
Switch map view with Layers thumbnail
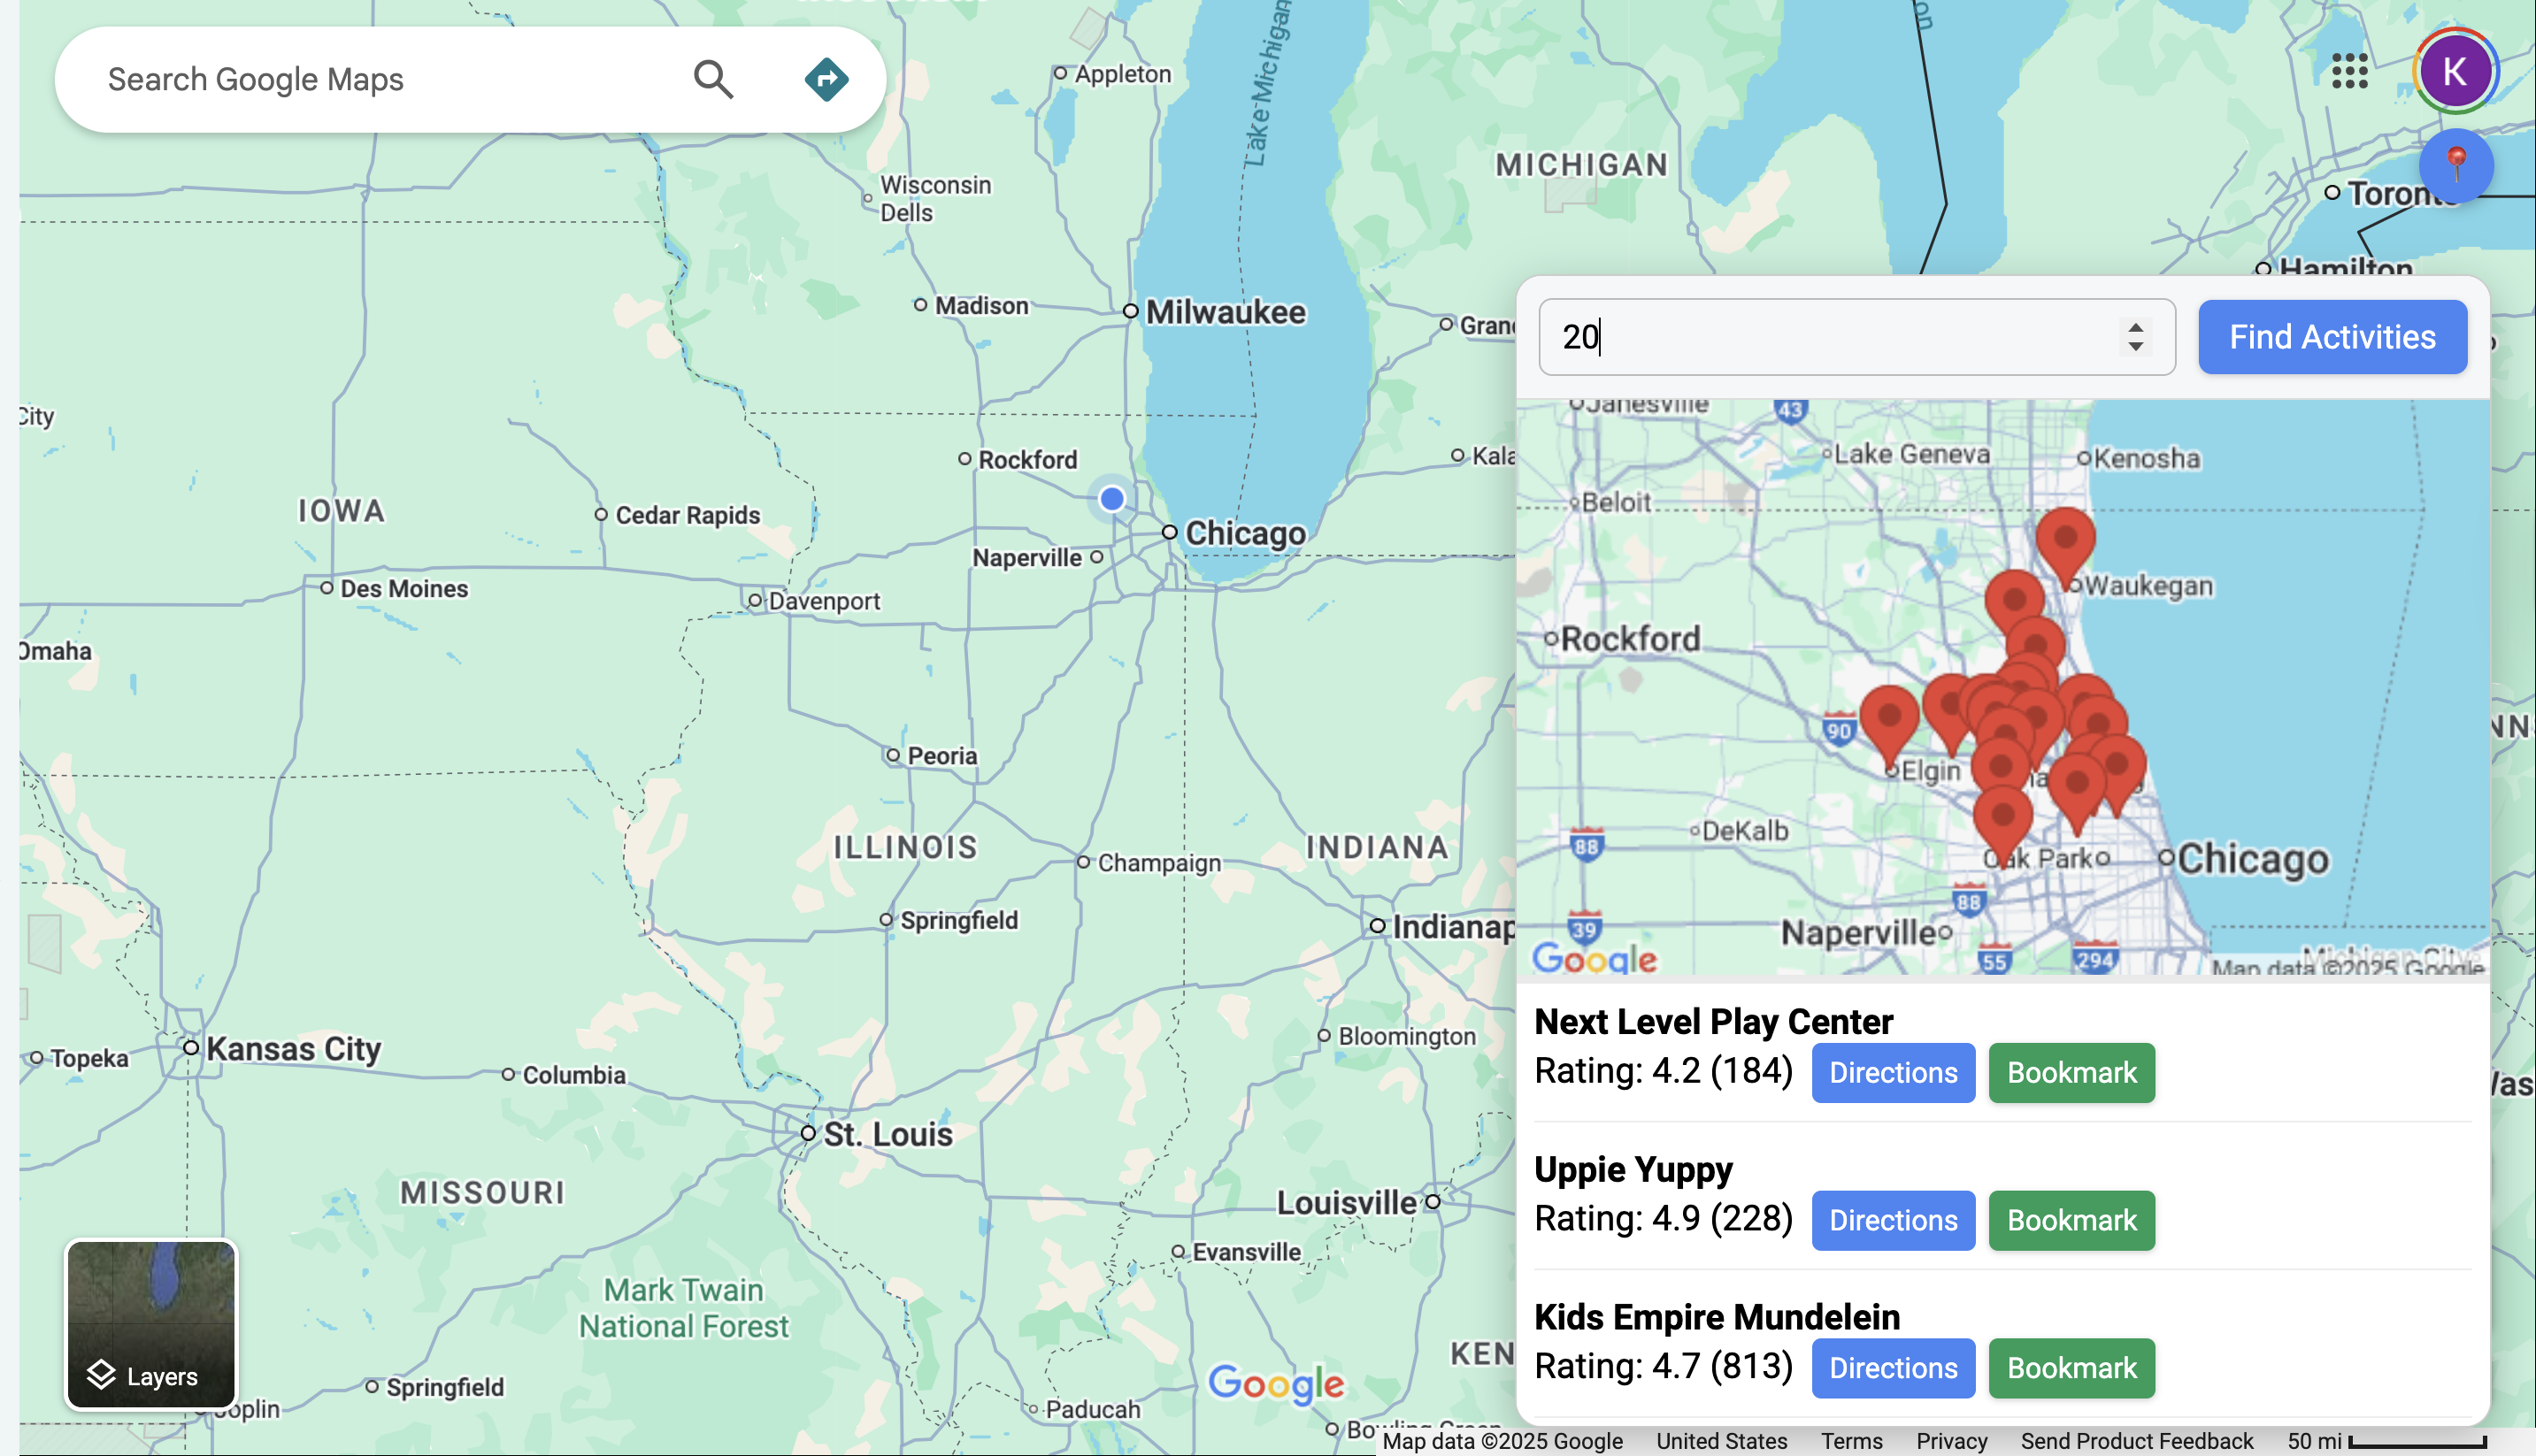(151, 1322)
